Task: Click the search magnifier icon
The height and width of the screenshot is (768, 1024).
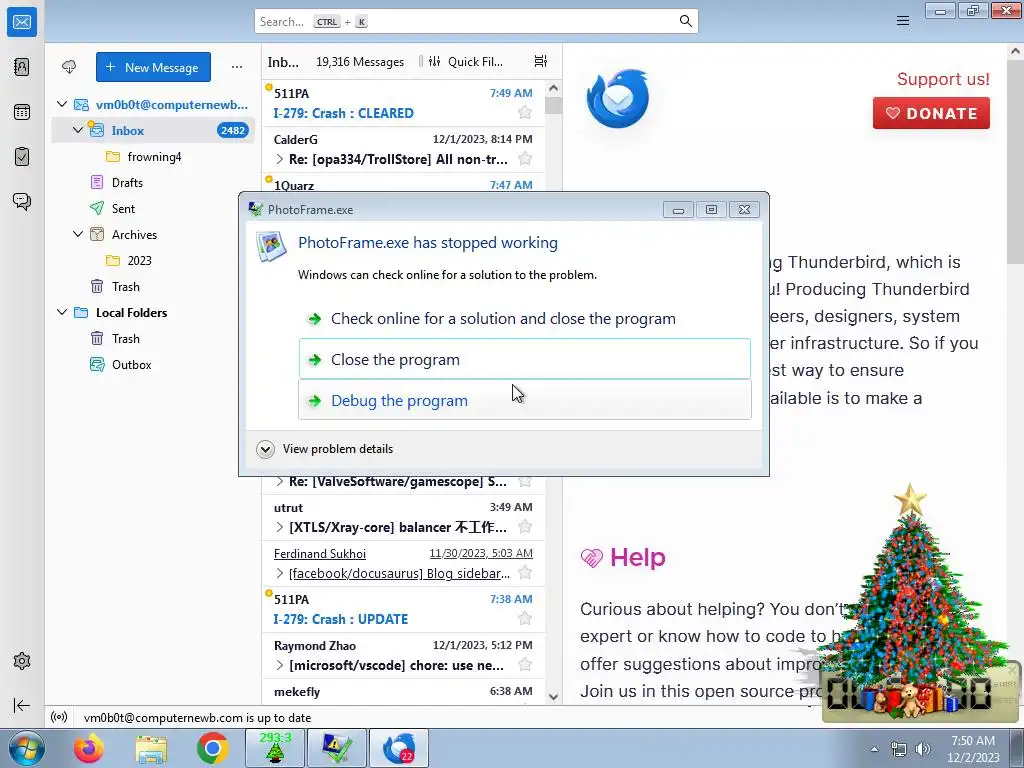Action: click(685, 21)
